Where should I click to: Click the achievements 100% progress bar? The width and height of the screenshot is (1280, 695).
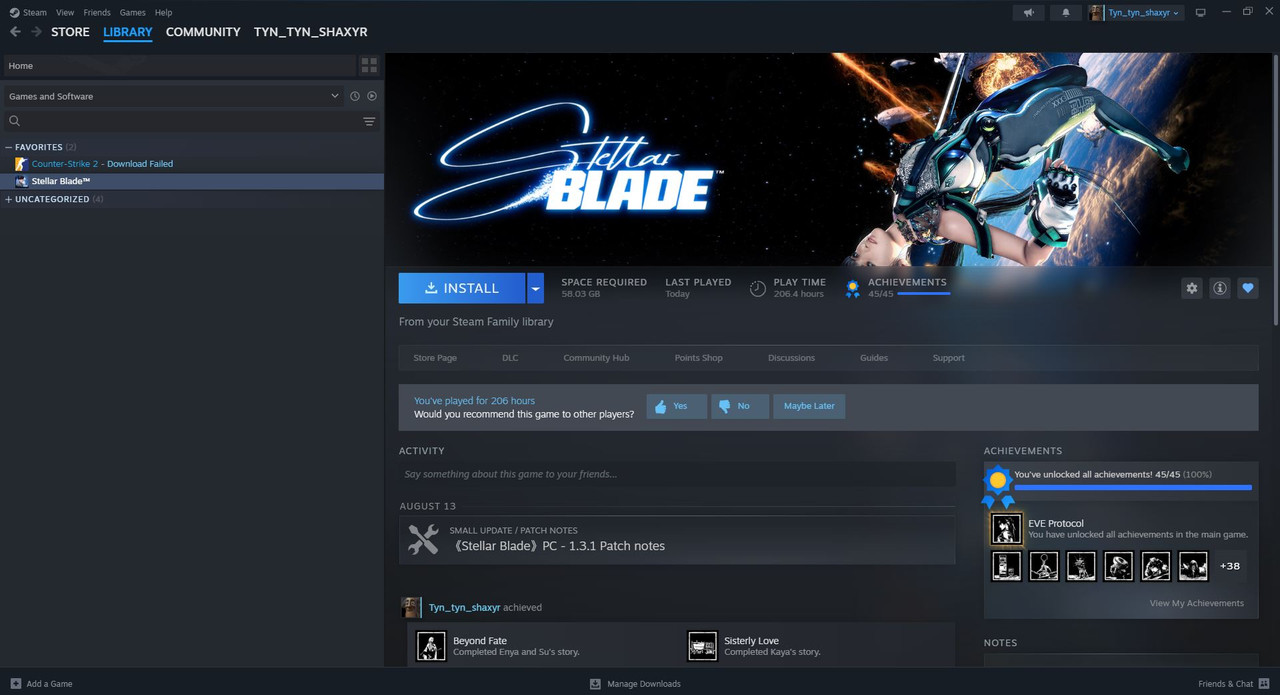pos(1133,487)
